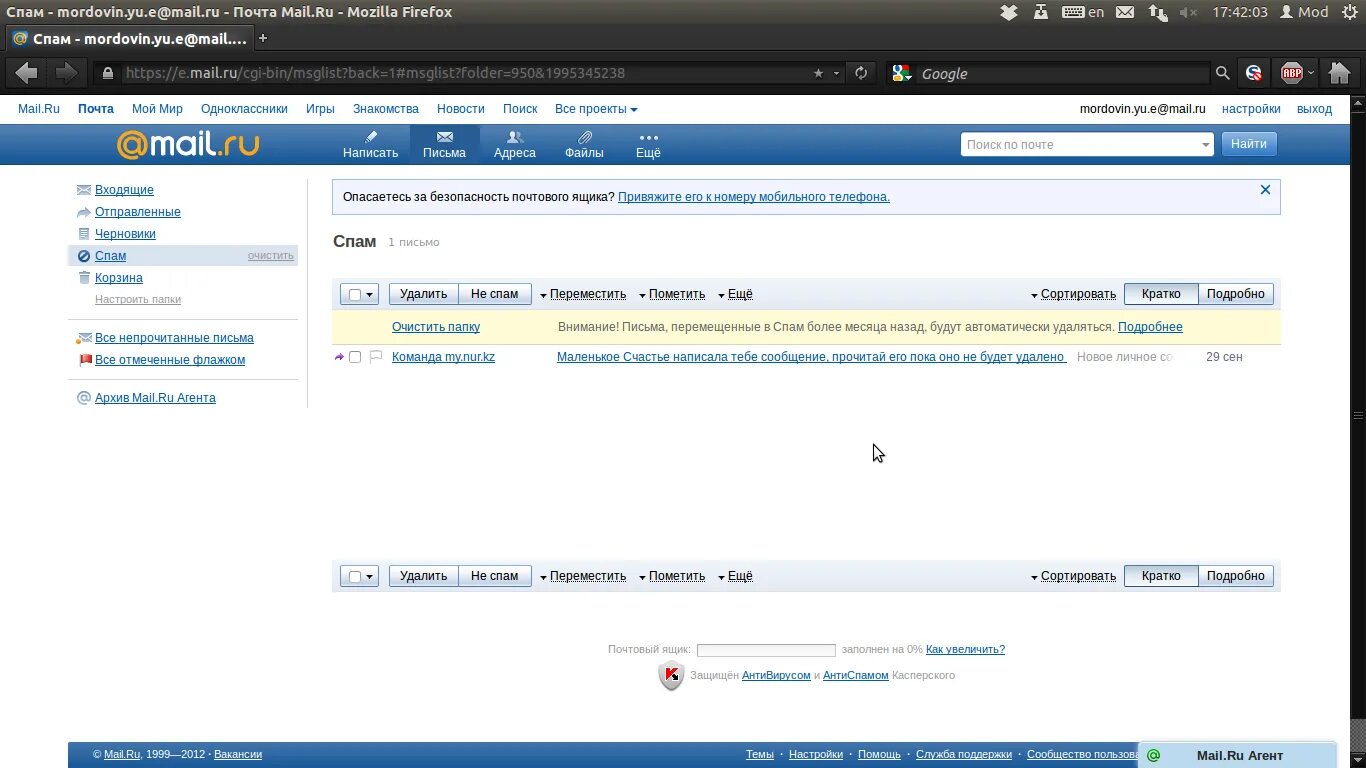
Task: Open the keyboard layout en indicator
Action: [x=1083, y=12]
